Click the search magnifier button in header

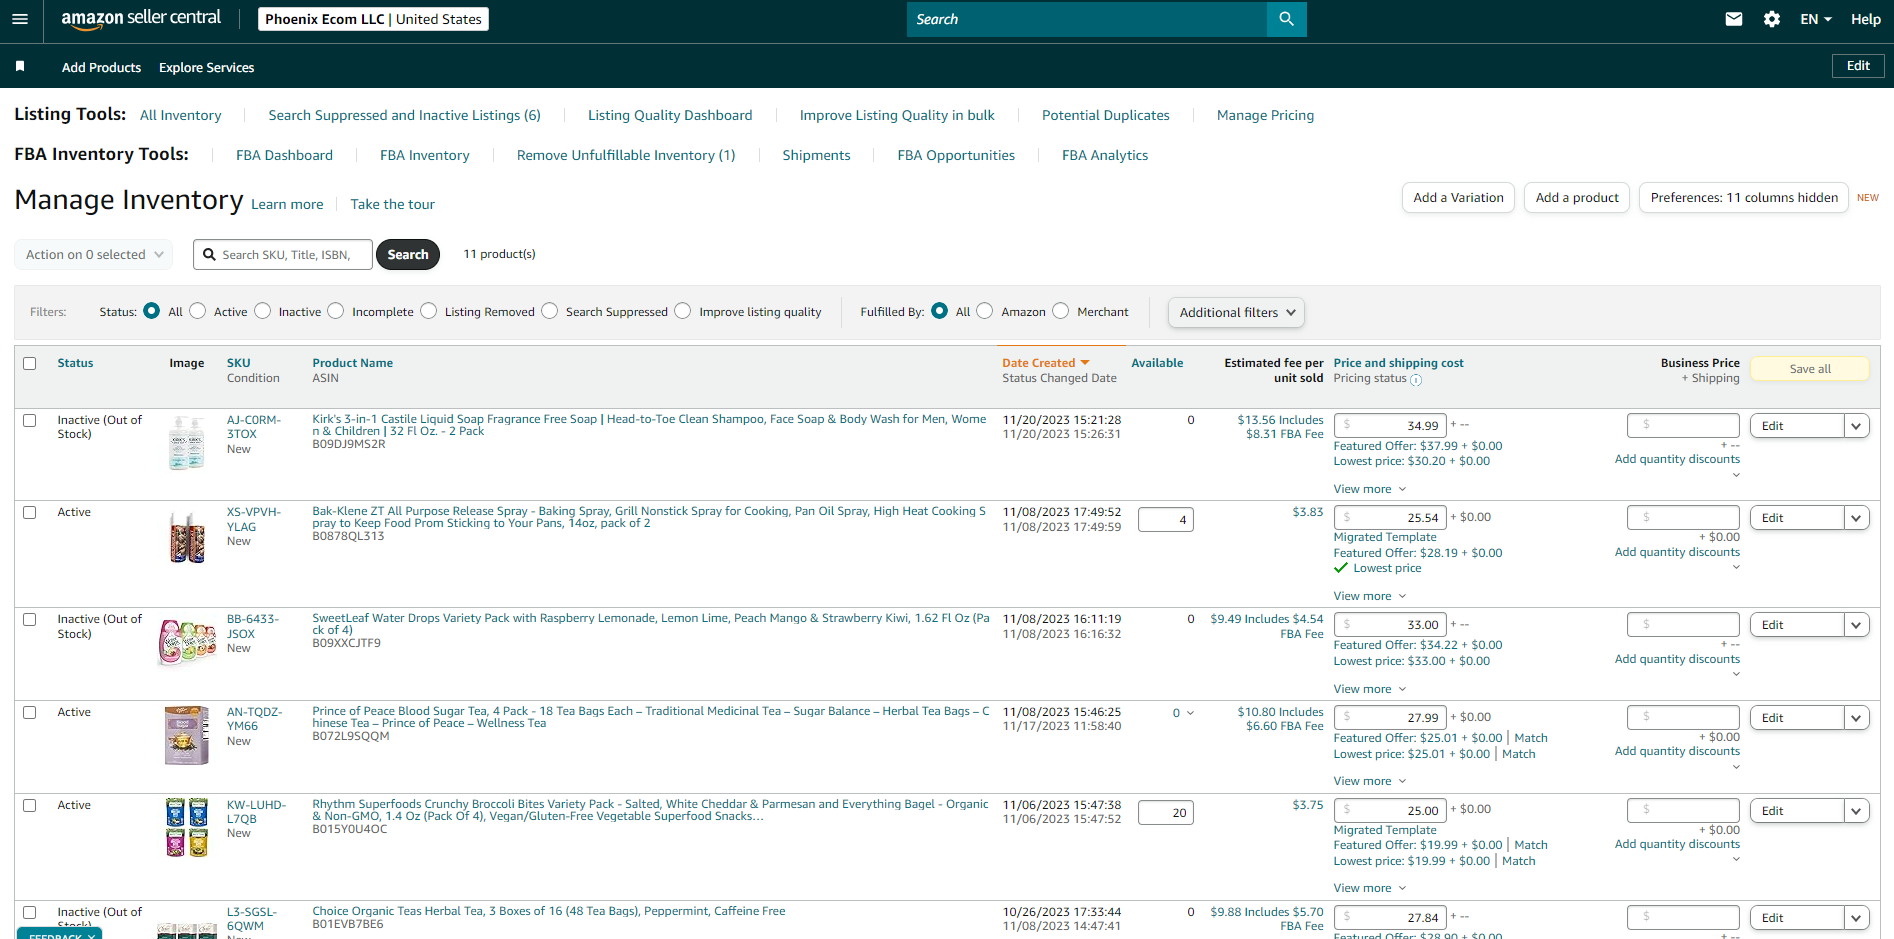tap(1286, 19)
